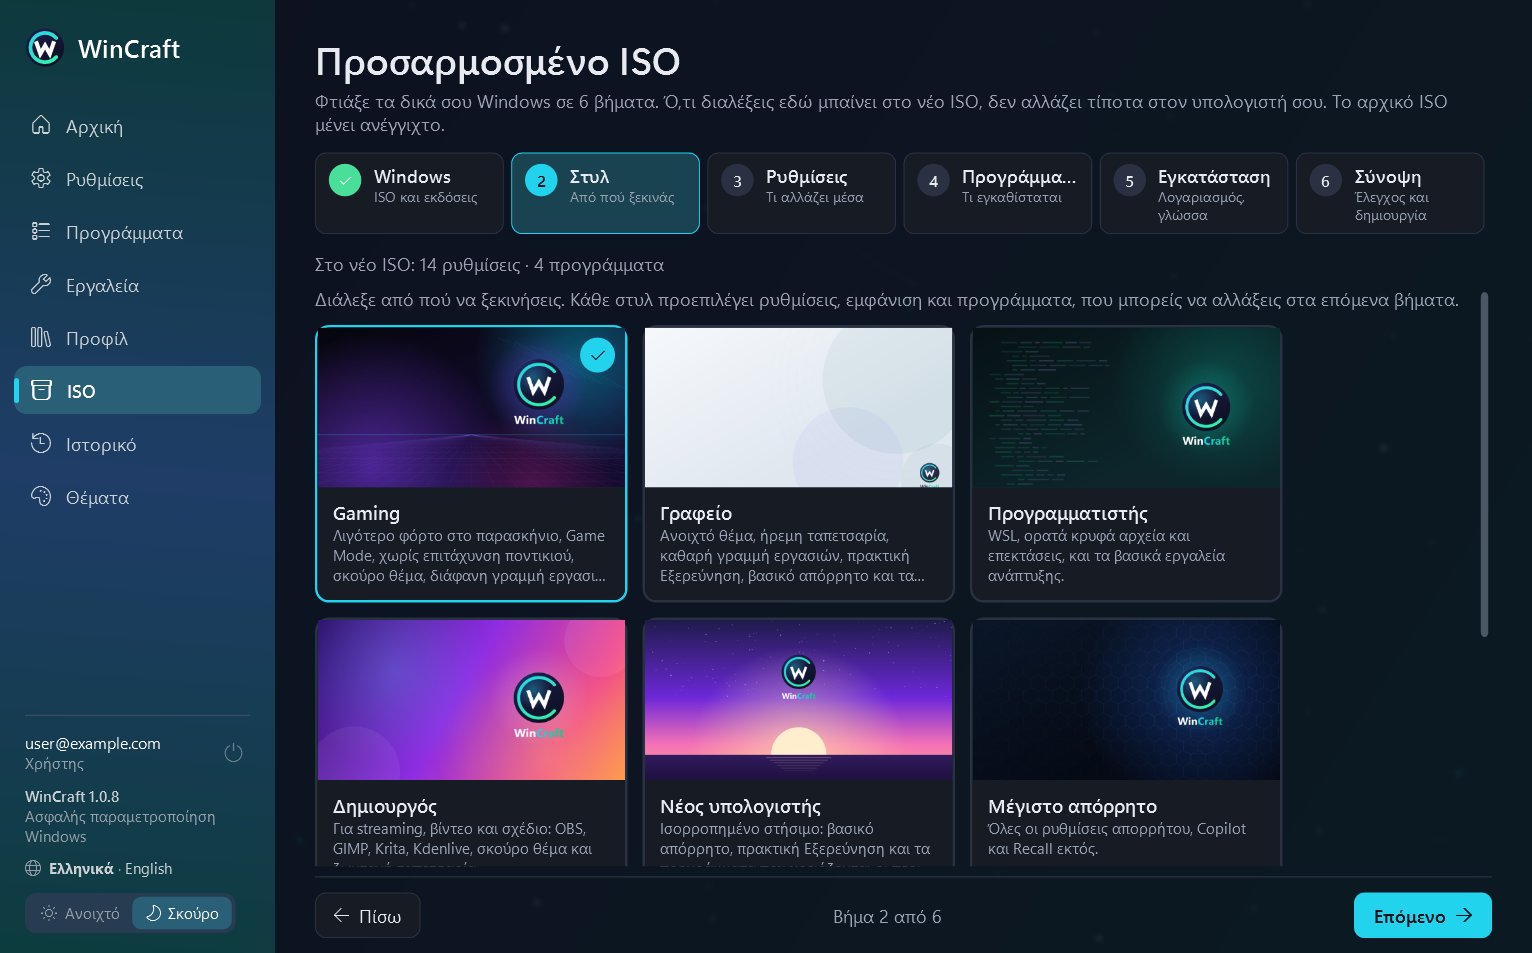Image resolution: width=1532 pixels, height=953 pixels.
Task: Select ISO in the sidebar
Action: (x=138, y=390)
